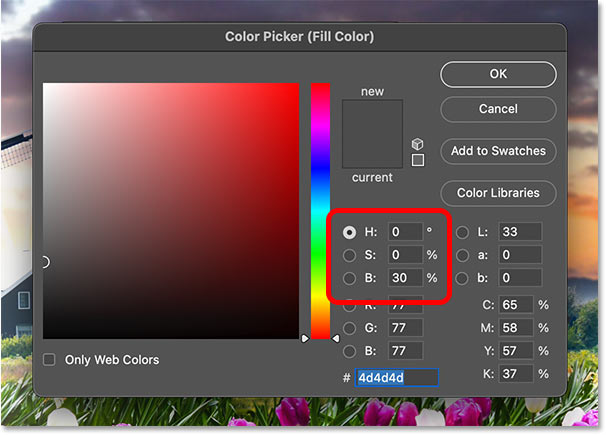This screenshot has height=435, width=606.
Task: Click the right hue slider arrow handle
Action: click(336, 338)
